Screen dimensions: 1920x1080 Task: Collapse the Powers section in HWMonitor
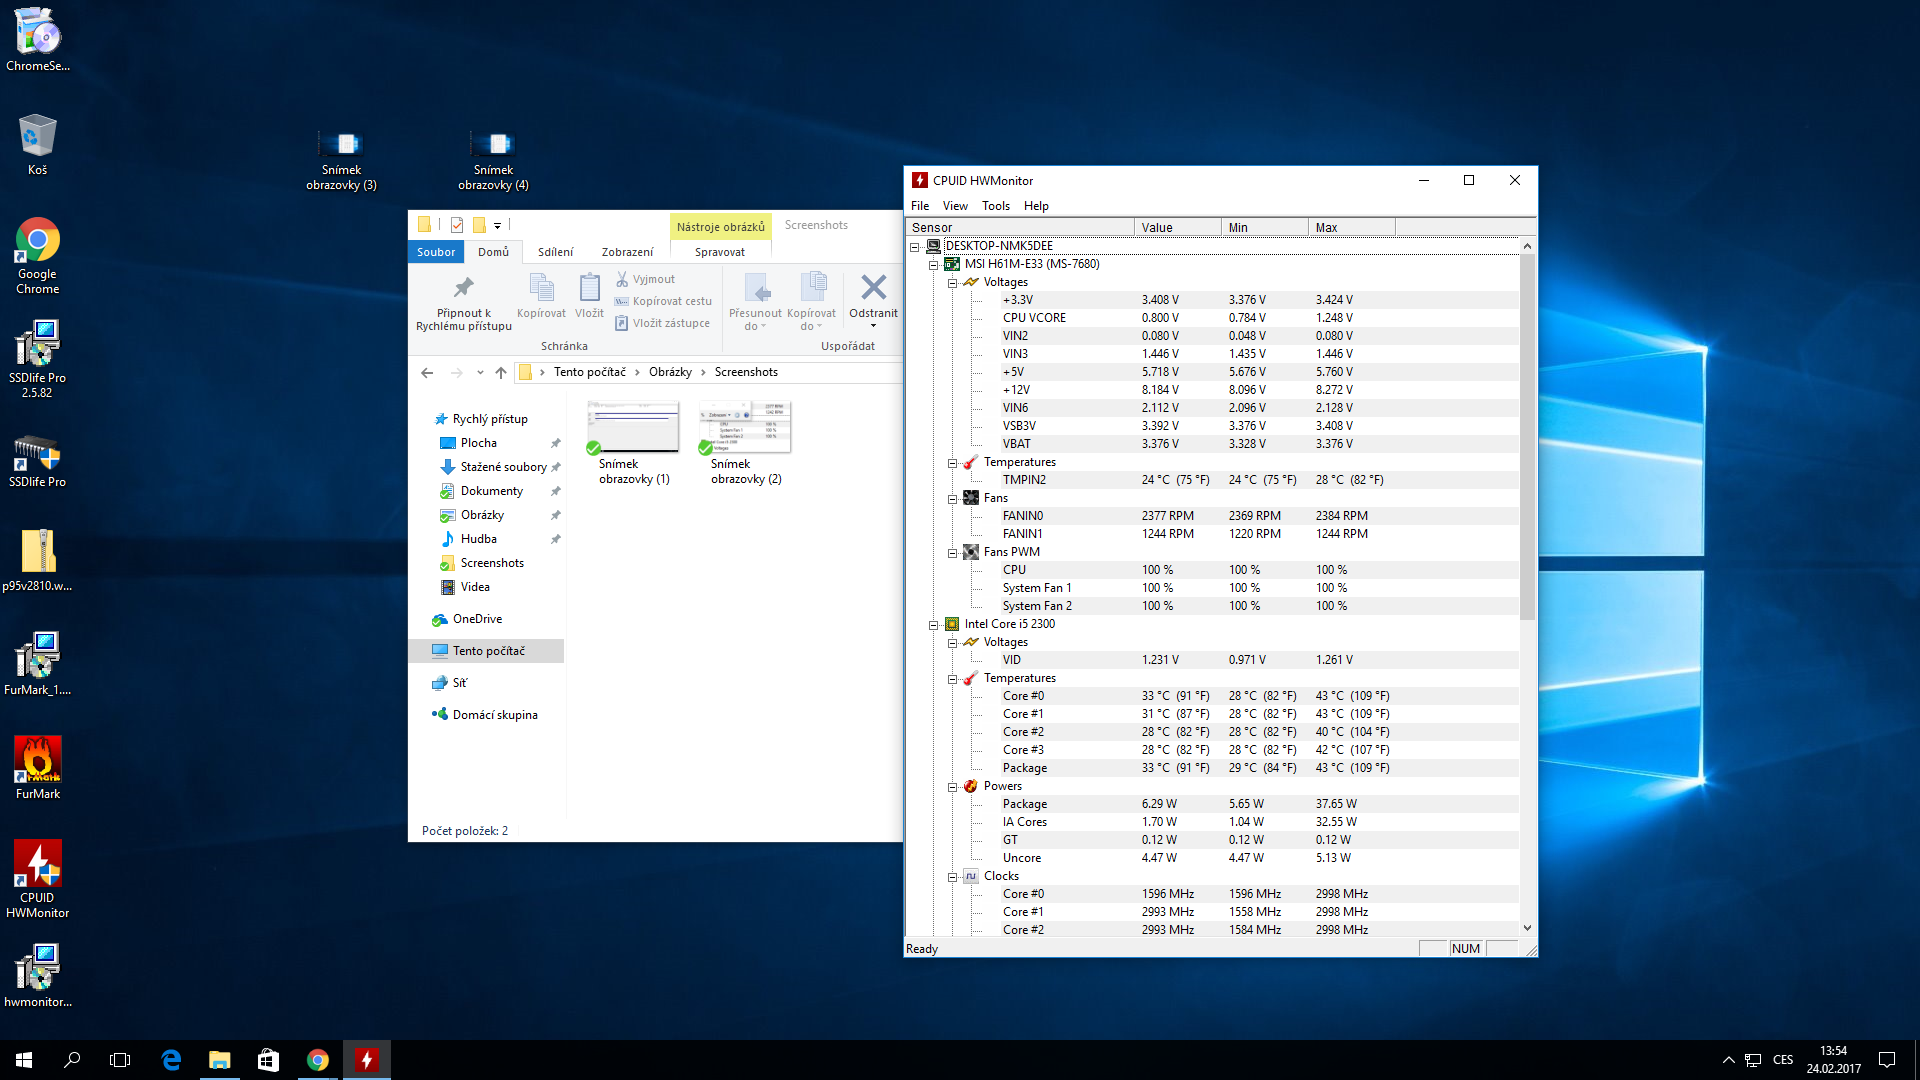[x=953, y=787]
